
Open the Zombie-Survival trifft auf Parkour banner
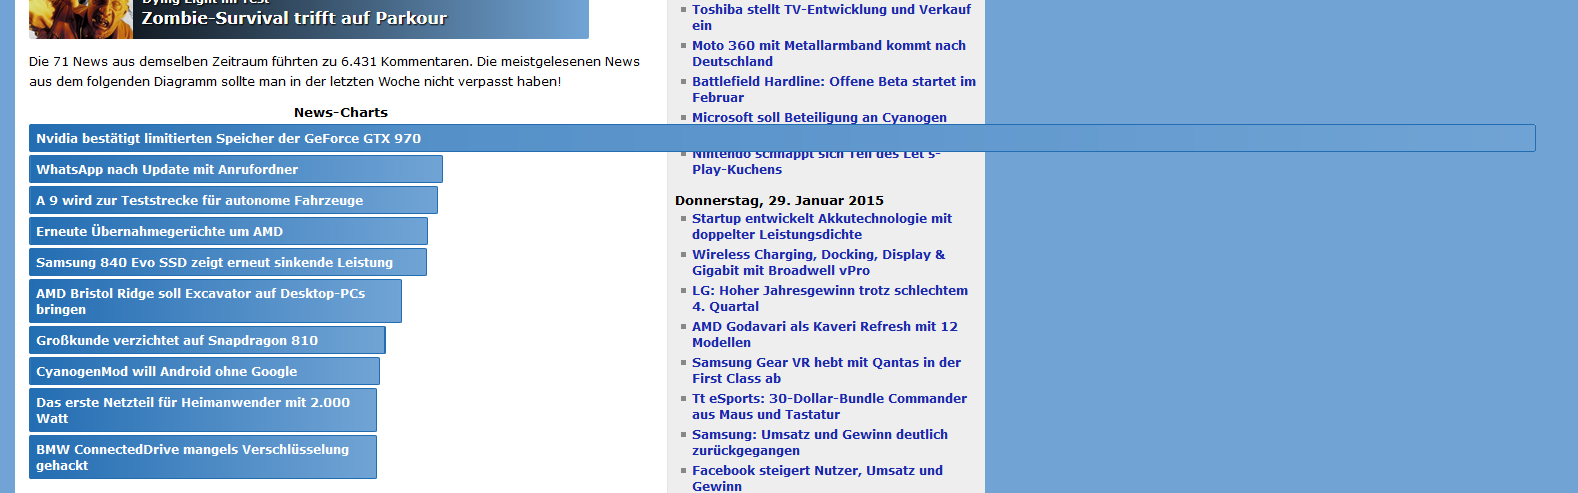309,18
